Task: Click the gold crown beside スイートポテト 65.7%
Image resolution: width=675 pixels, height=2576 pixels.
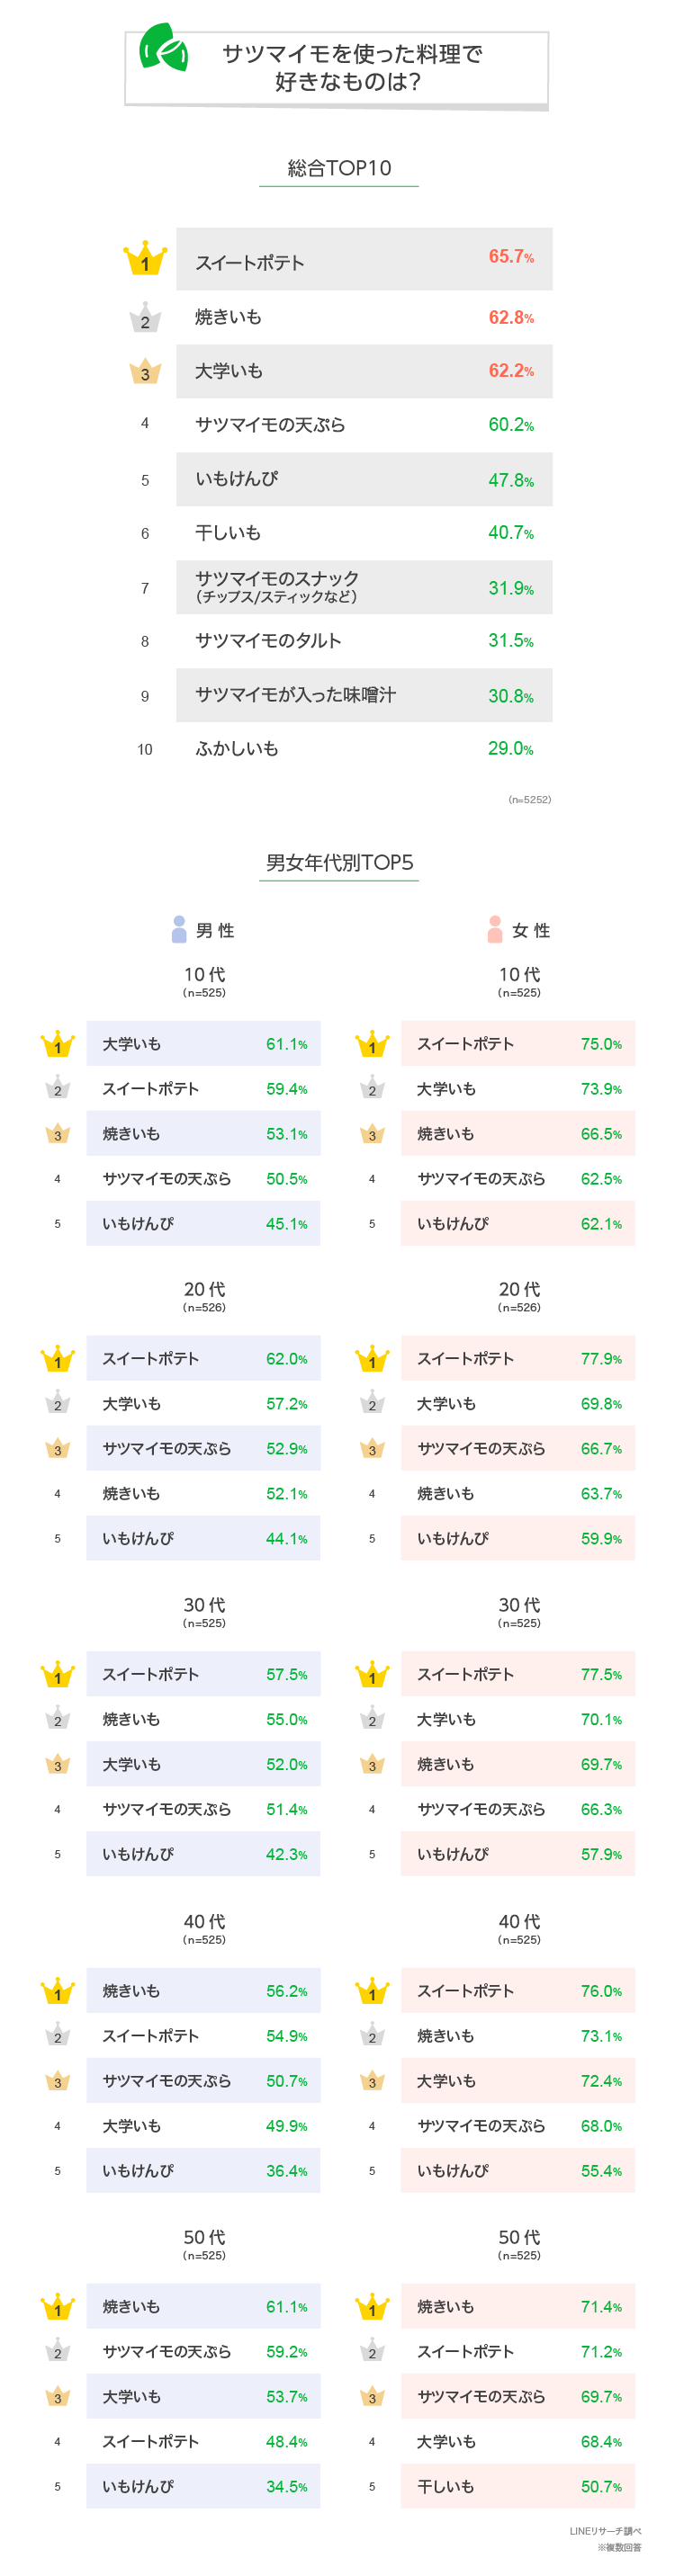Action: point(145,258)
